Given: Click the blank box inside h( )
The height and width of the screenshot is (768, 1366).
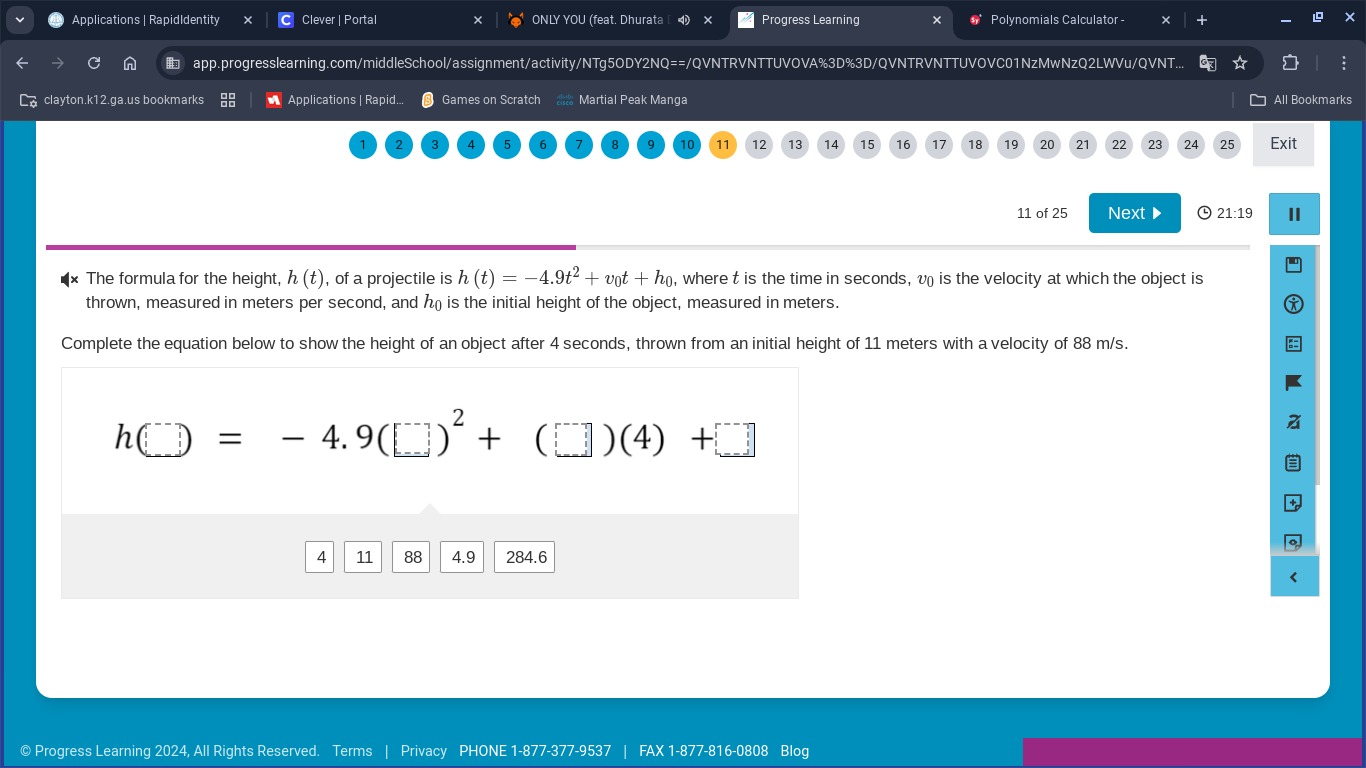Looking at the screenshot, I should pyautogui.click(x=163, y=440).
